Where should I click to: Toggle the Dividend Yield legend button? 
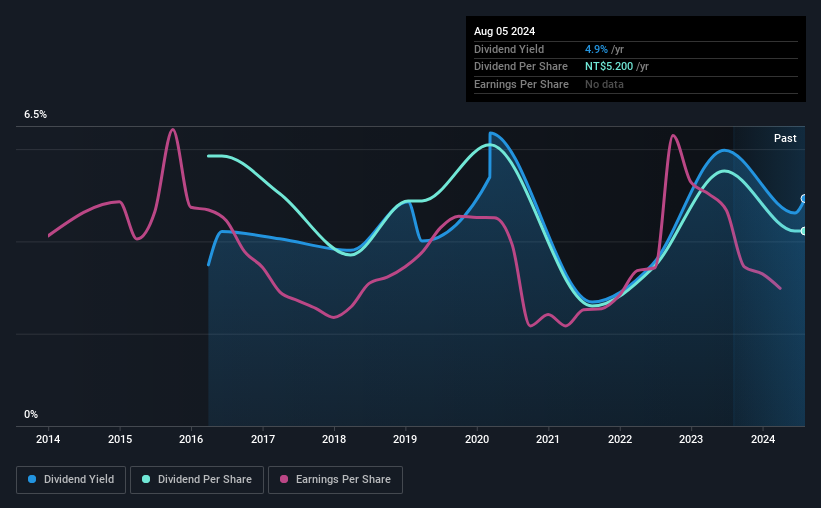pyautogui.click(x=71, y=480)
